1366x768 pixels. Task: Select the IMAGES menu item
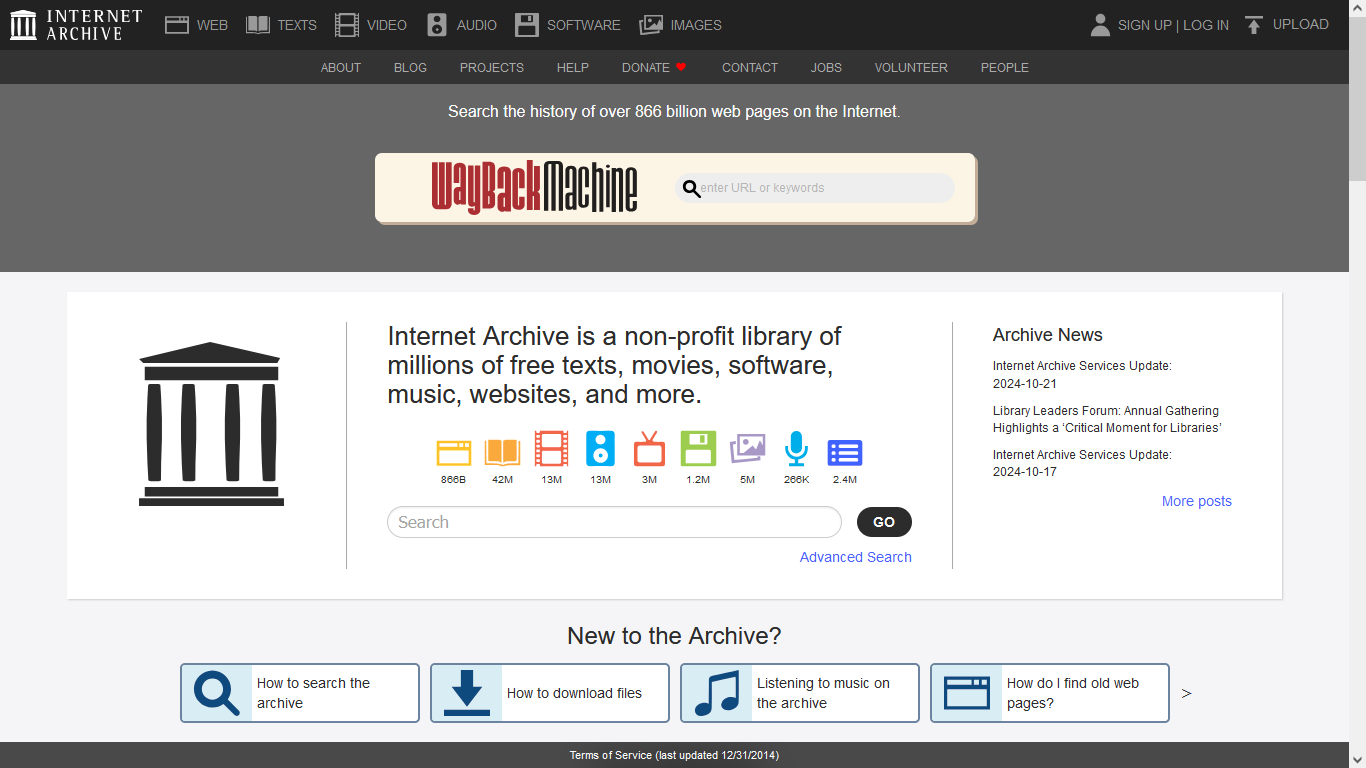[696, 25]
